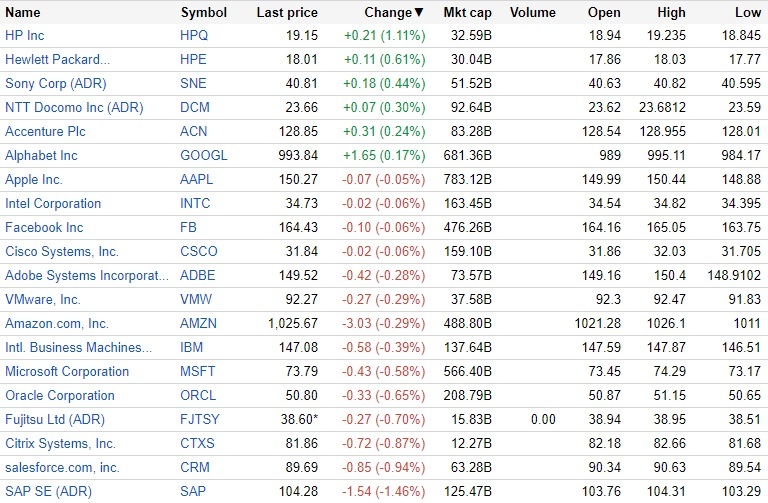Sort by the Open column header
Viewport: 768px width, 503px height.
coord(603,13)
